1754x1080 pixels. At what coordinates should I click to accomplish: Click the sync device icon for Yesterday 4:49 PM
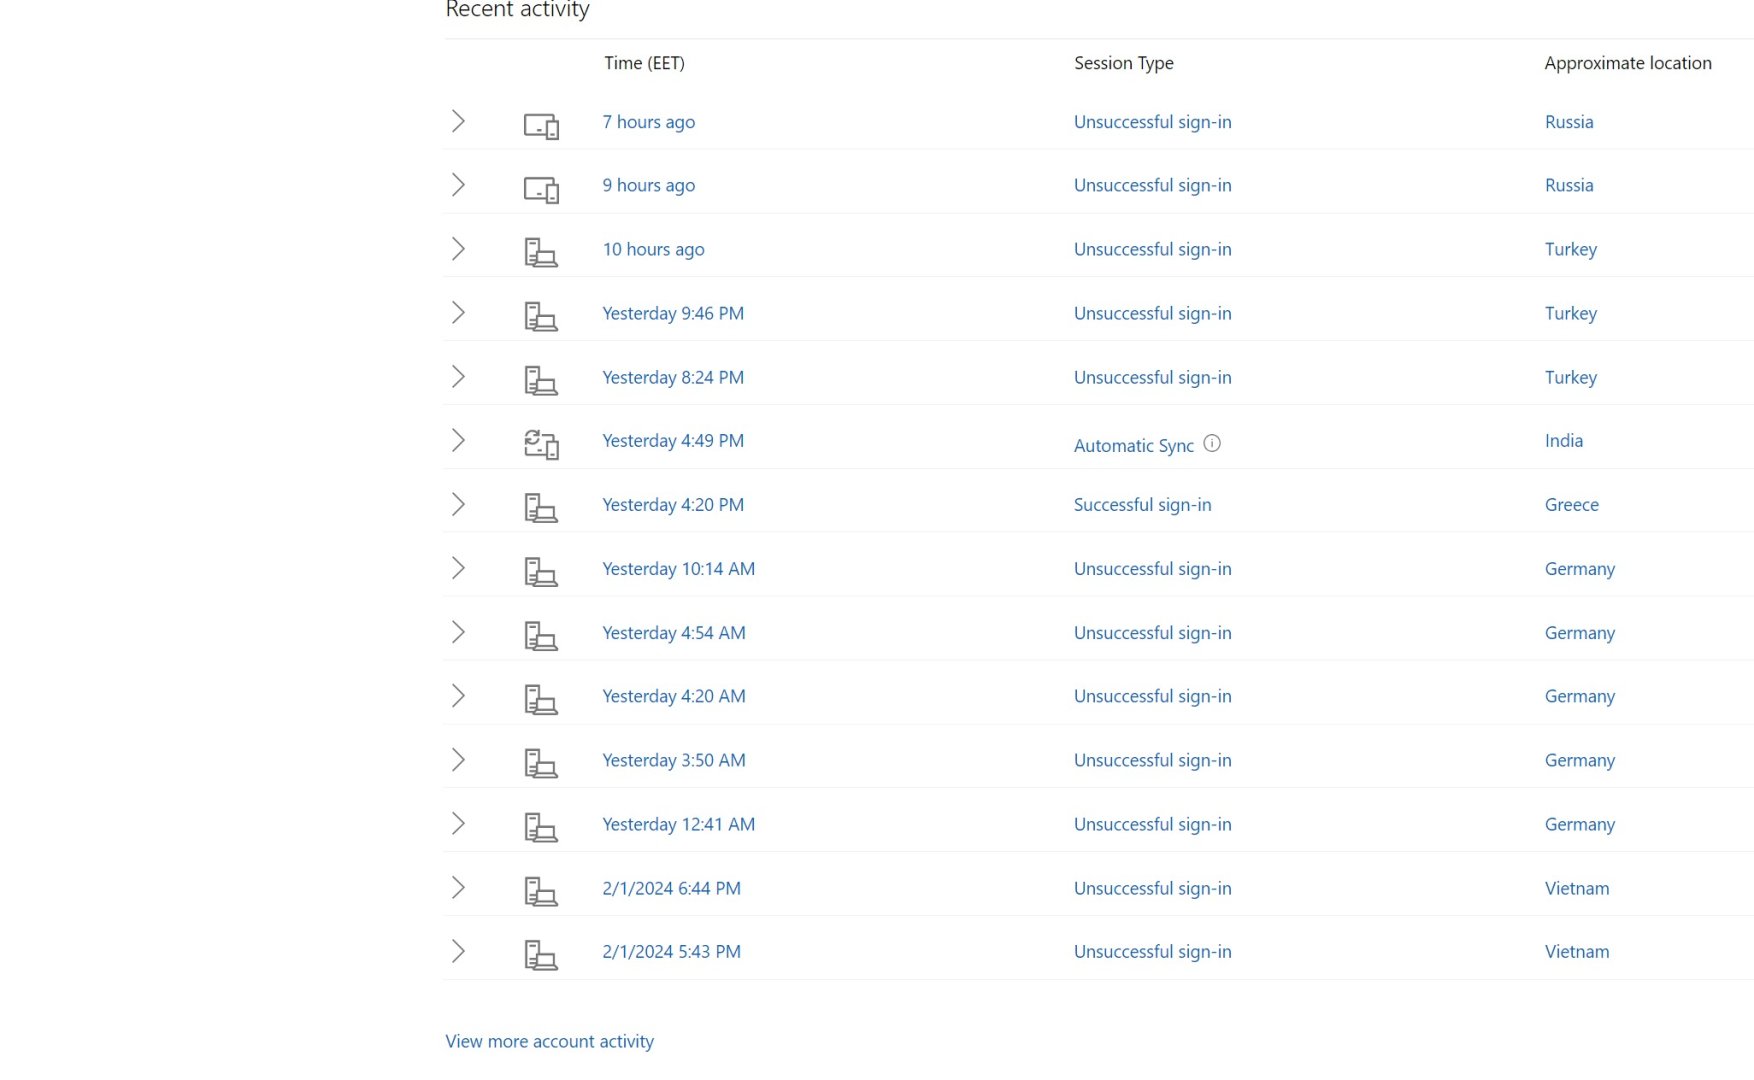[x=541, y=444]
